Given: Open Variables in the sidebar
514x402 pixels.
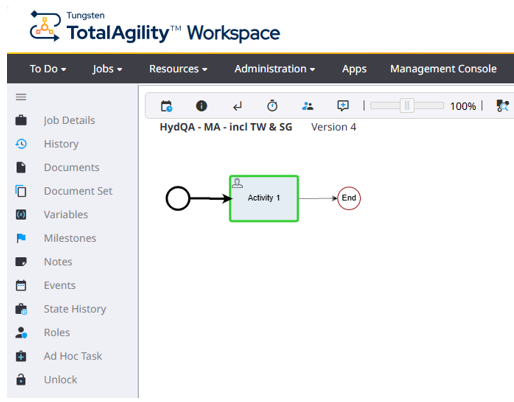Looking at the screenshot, I should [x=66, y=215].
